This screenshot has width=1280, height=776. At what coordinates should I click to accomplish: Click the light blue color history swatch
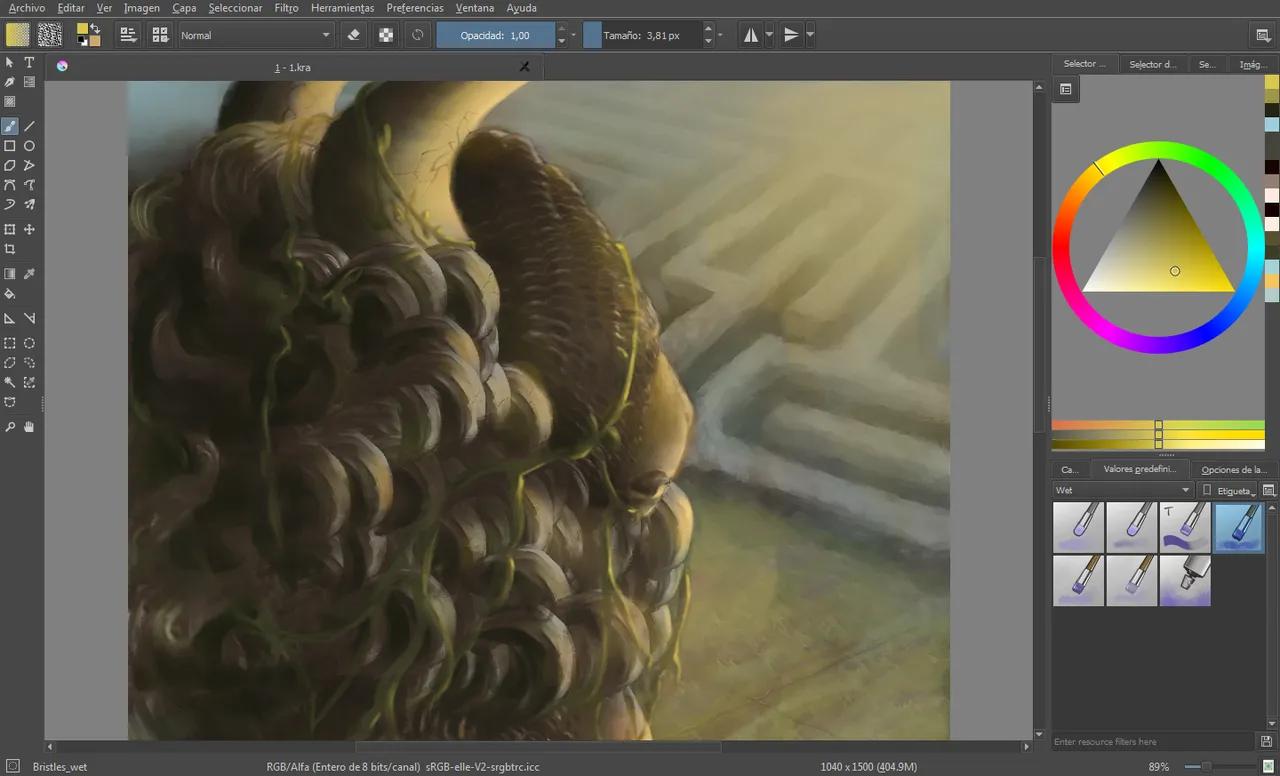(x=1271, y=125)
